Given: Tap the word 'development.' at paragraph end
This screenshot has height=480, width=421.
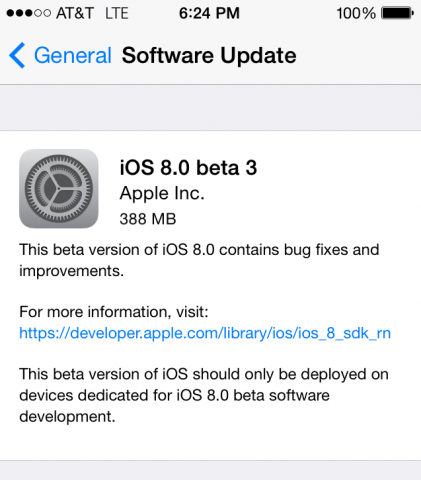Looking at the screenshot, I should coord(67,417).
